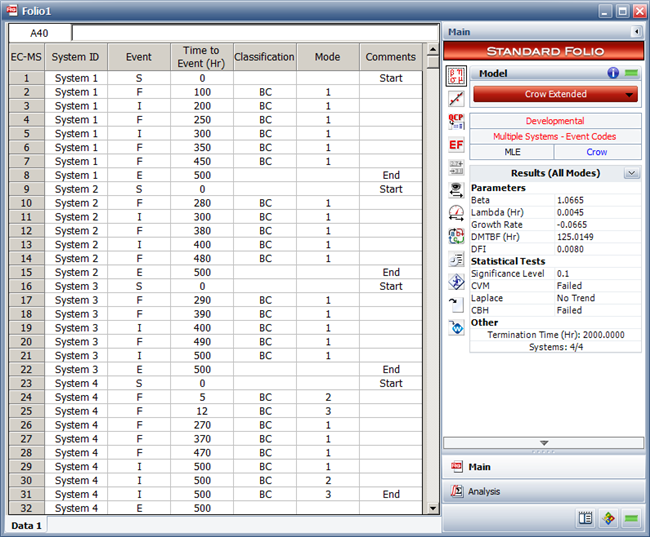Image resolution: width=650 pixels, height=537 pixels.
Task: Switch to the Analysis page
Action: pyautogui.click(x=543, y=491)
